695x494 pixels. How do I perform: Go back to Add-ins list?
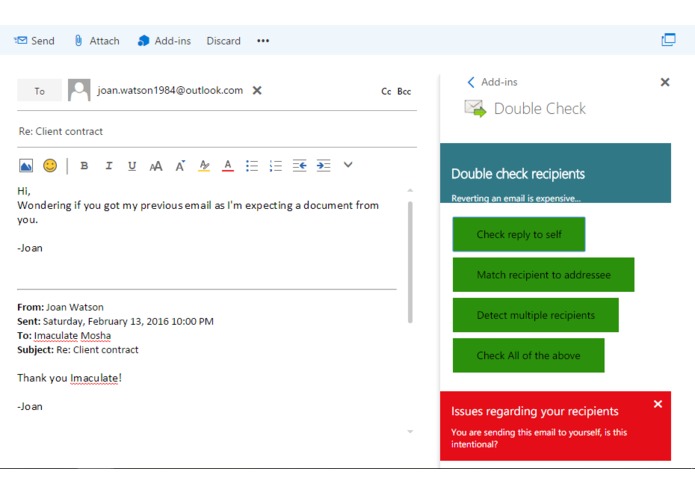pyautogui.click(x=492, y=82)
